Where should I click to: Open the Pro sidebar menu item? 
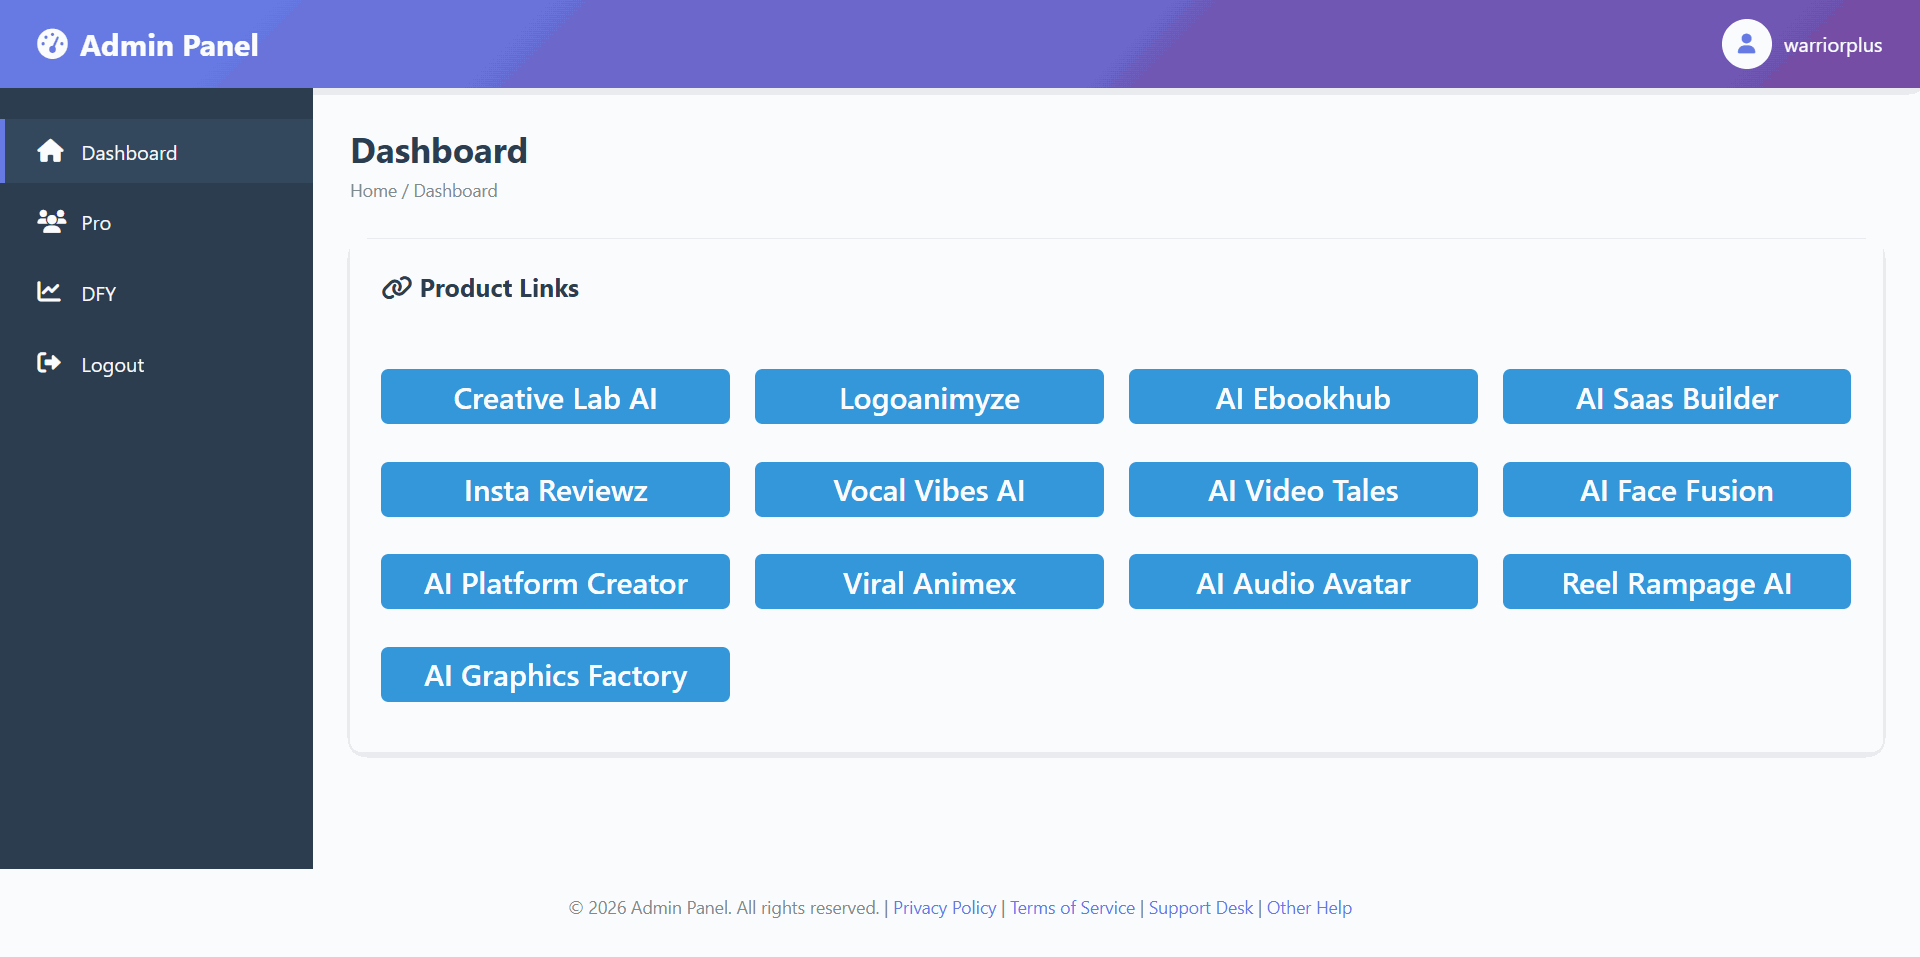click(x=96, y=223)
